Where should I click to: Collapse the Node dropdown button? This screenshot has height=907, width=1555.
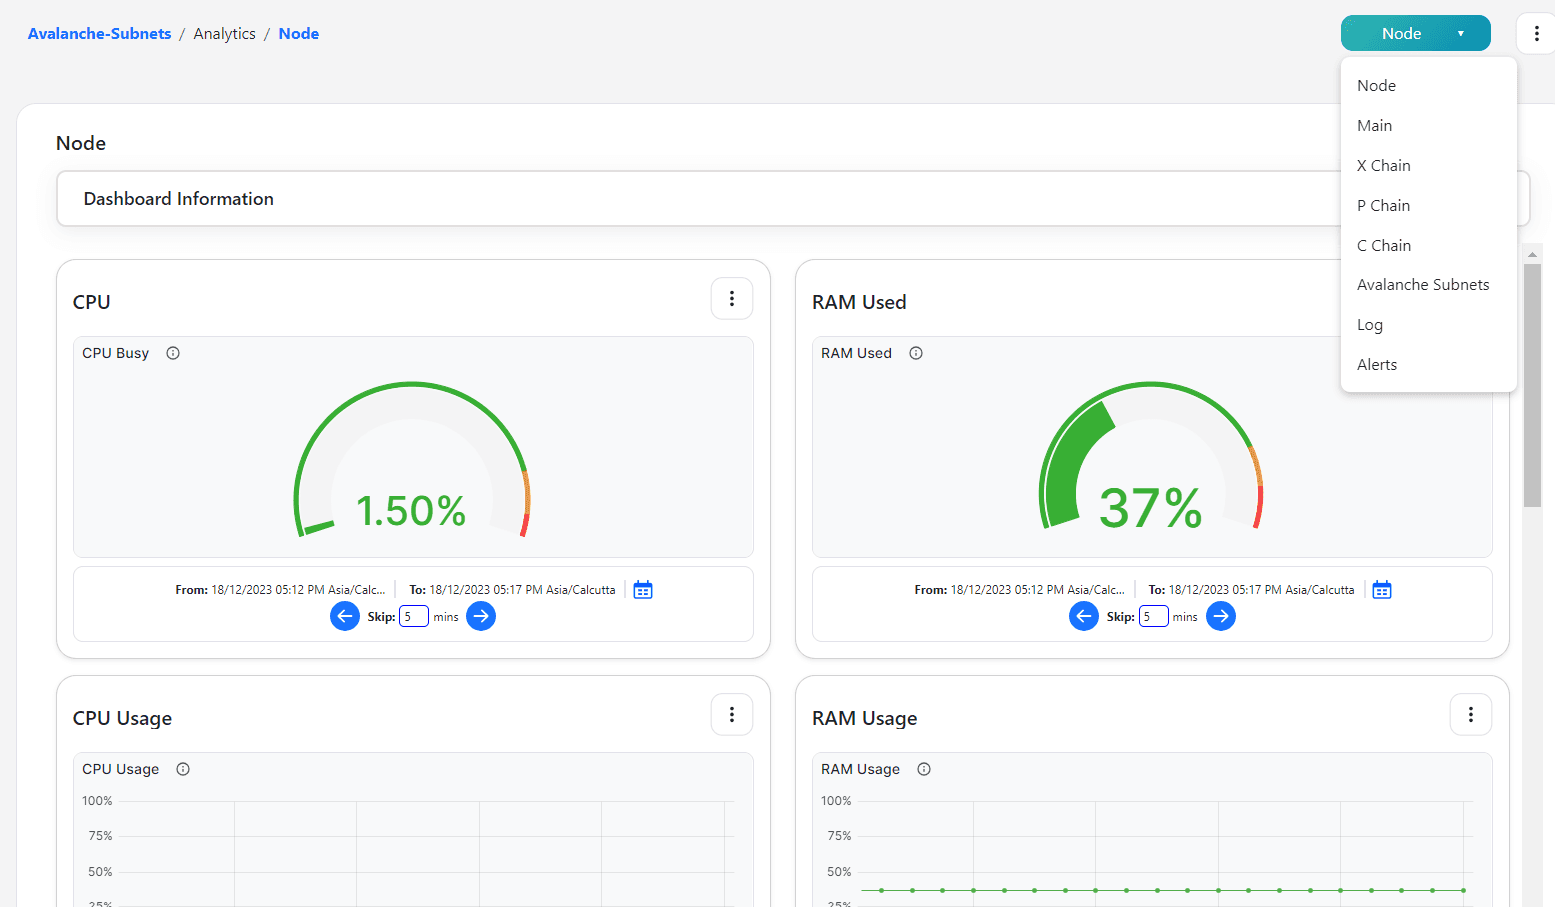tap(1416, 33)
